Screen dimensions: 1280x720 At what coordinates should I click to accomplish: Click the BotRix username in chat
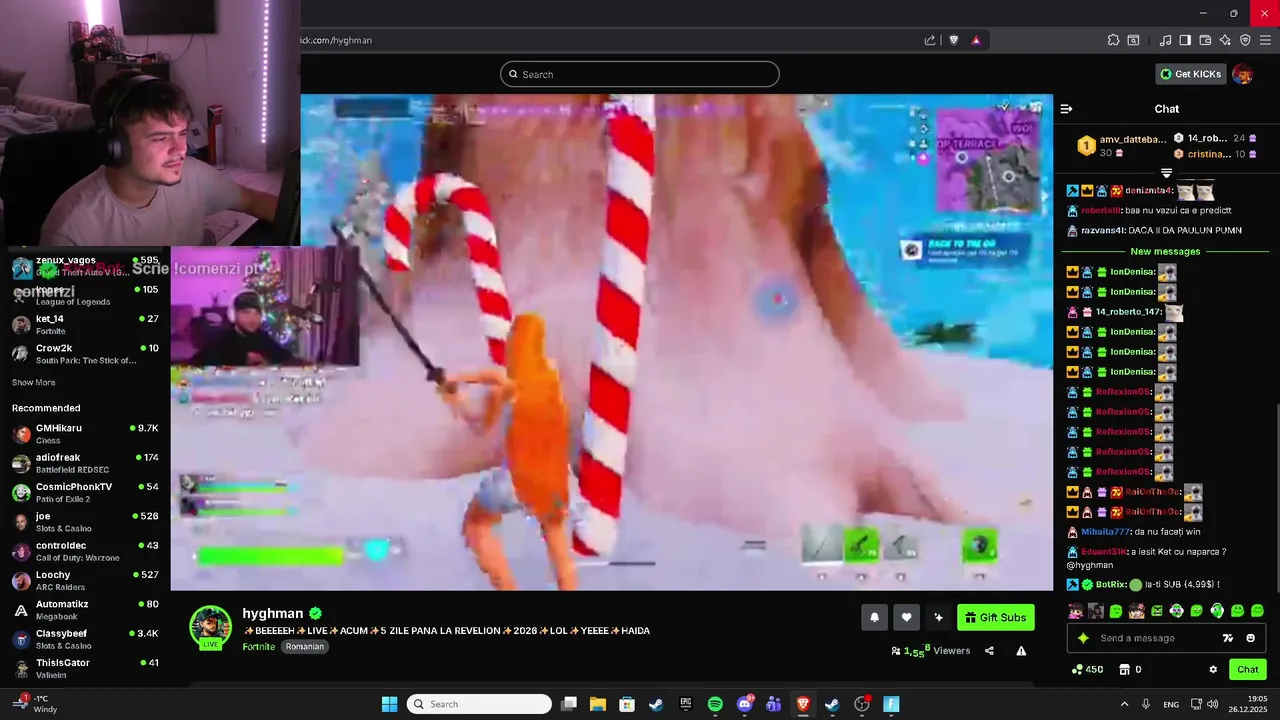point(1112,584)
